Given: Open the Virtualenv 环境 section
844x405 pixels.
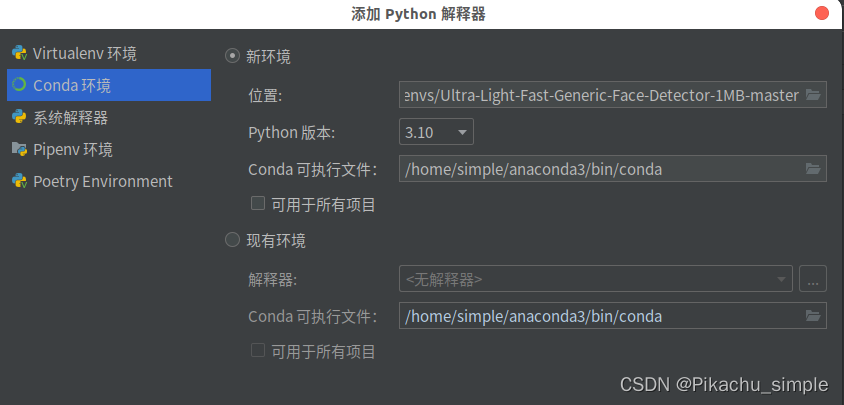Looking at the screenshot, I should coord(84,53).
